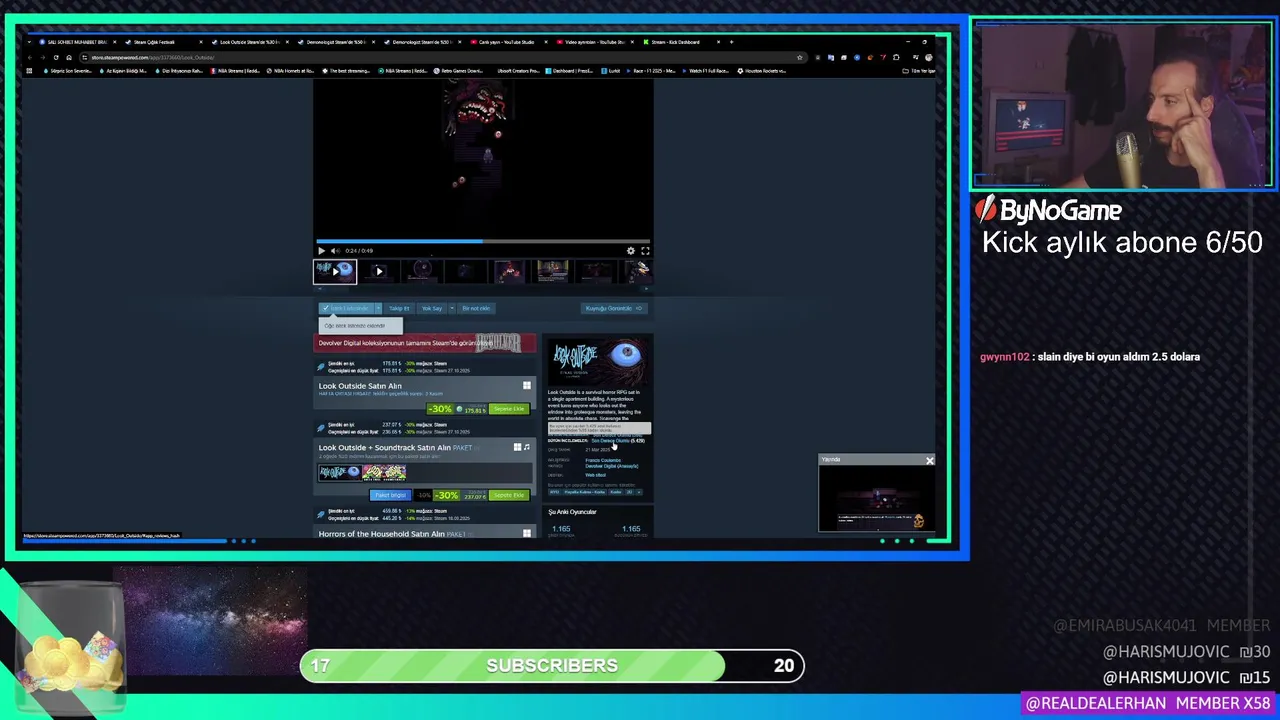Open the Web sitesi link

596,475
